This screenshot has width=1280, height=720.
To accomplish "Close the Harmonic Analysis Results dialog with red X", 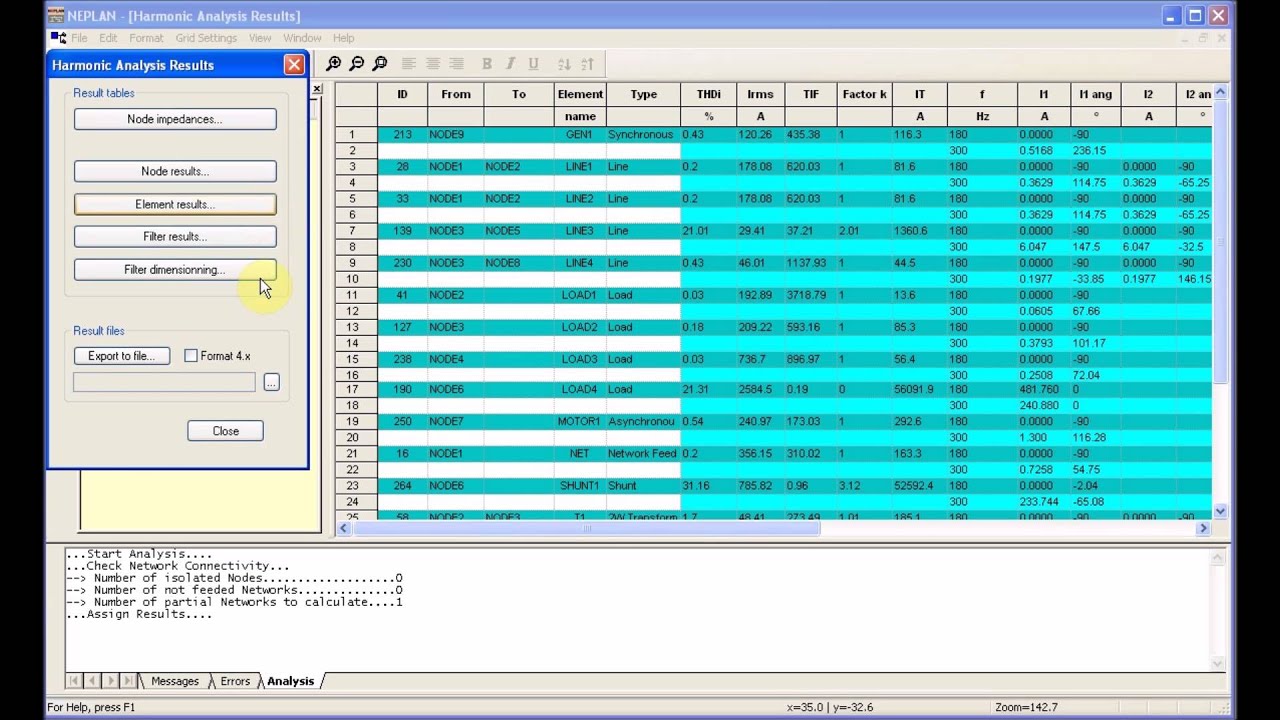I will pyautogui.click(x=294, y=65).
